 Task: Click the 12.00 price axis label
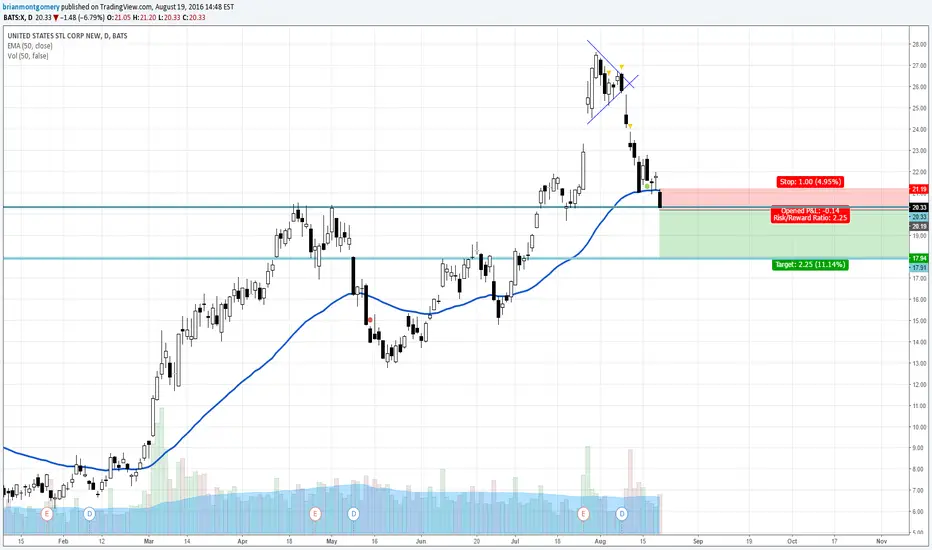click(x=919, y=385)
